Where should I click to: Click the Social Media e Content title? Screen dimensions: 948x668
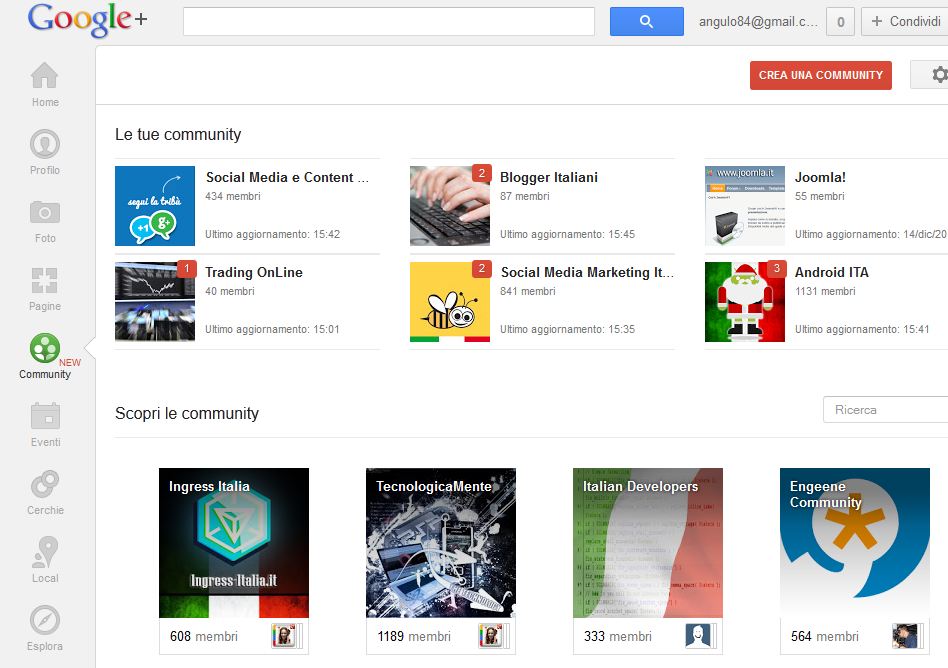coord(287,177)
